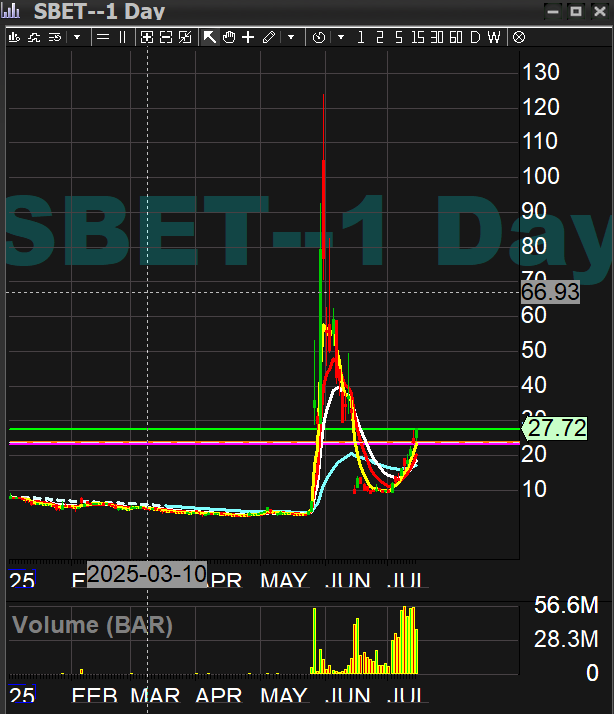
Task: Click the 100 price axis label
Action: tap(541, 176)
